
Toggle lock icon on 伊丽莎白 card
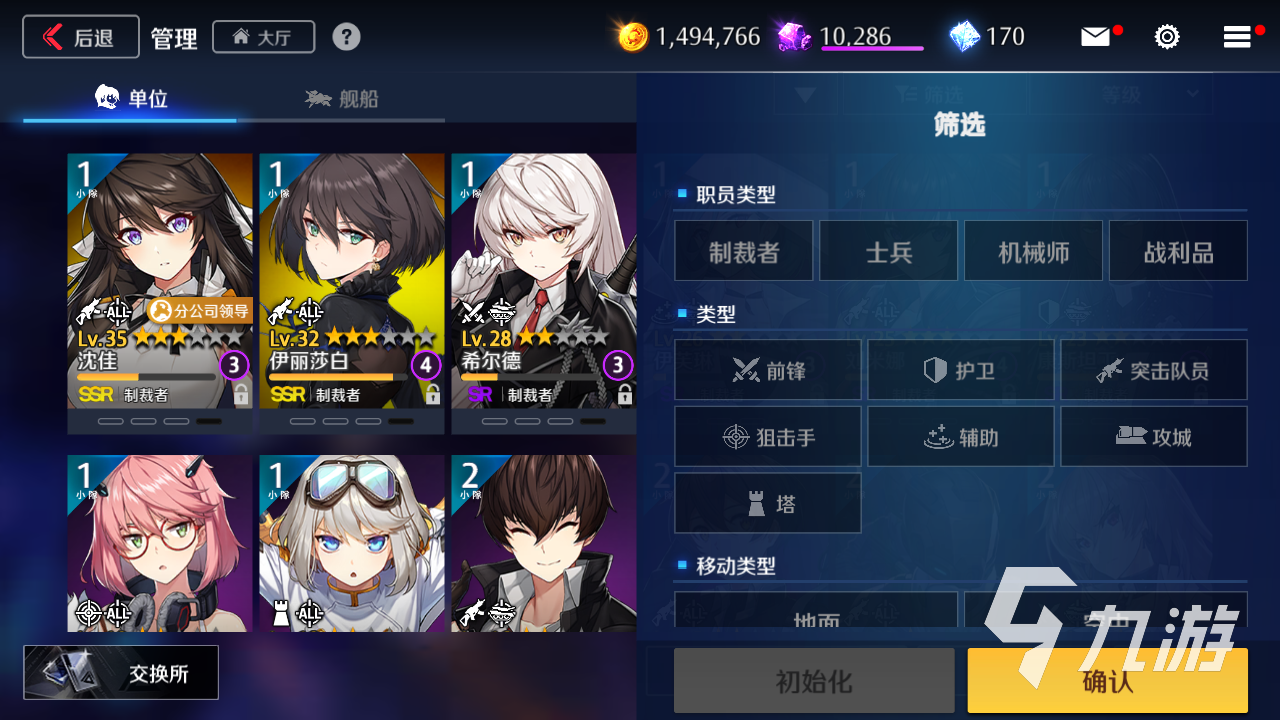[x=432, y=395]
